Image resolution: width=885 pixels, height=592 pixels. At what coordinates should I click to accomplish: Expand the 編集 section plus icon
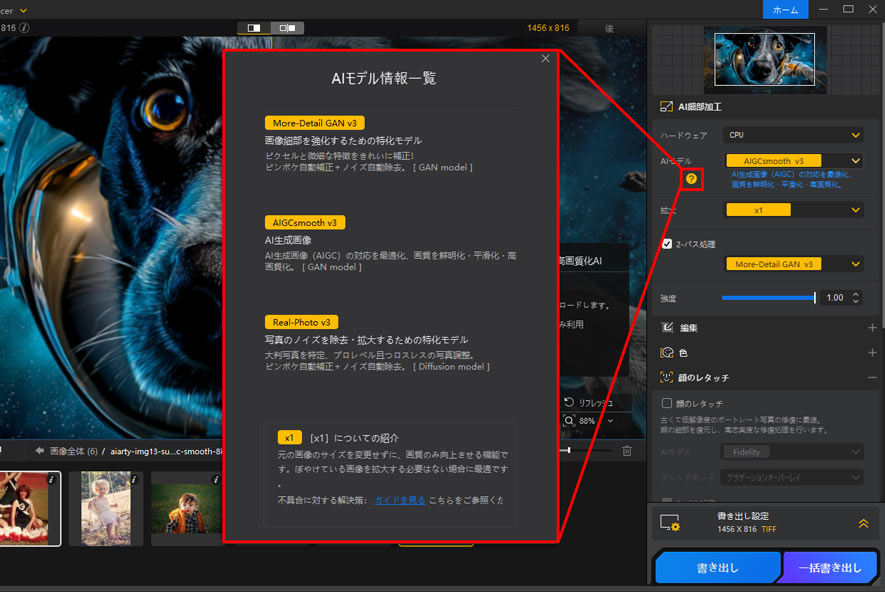(x=872, y=327)
